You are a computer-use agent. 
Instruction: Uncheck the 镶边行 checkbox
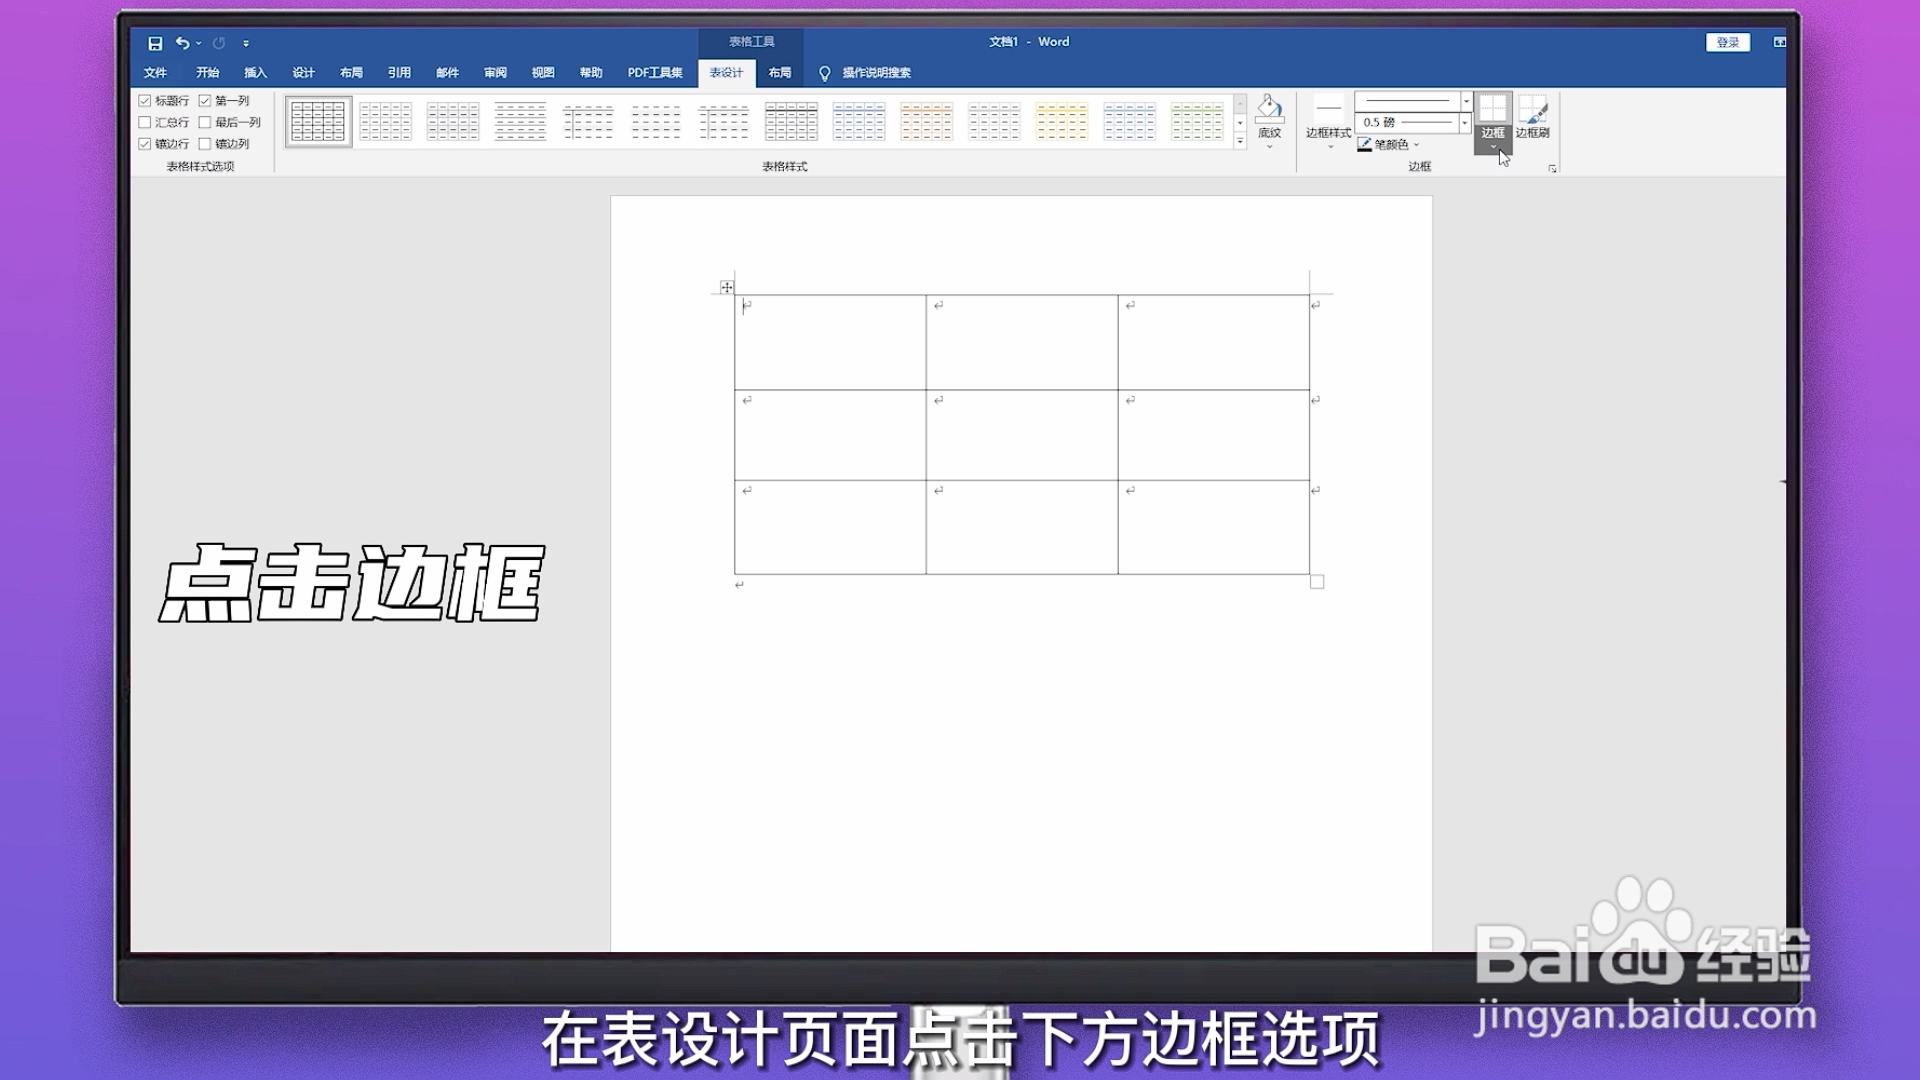(x=145, y=144)
